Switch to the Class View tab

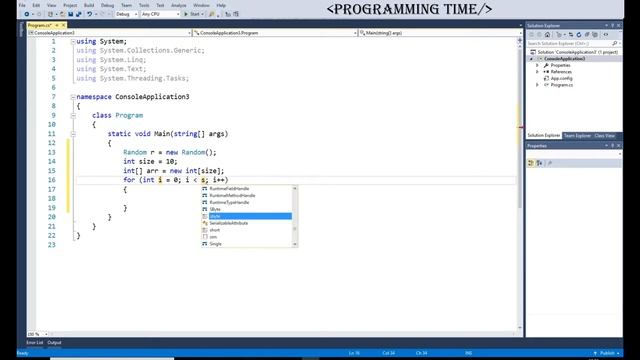pos(604,136)
